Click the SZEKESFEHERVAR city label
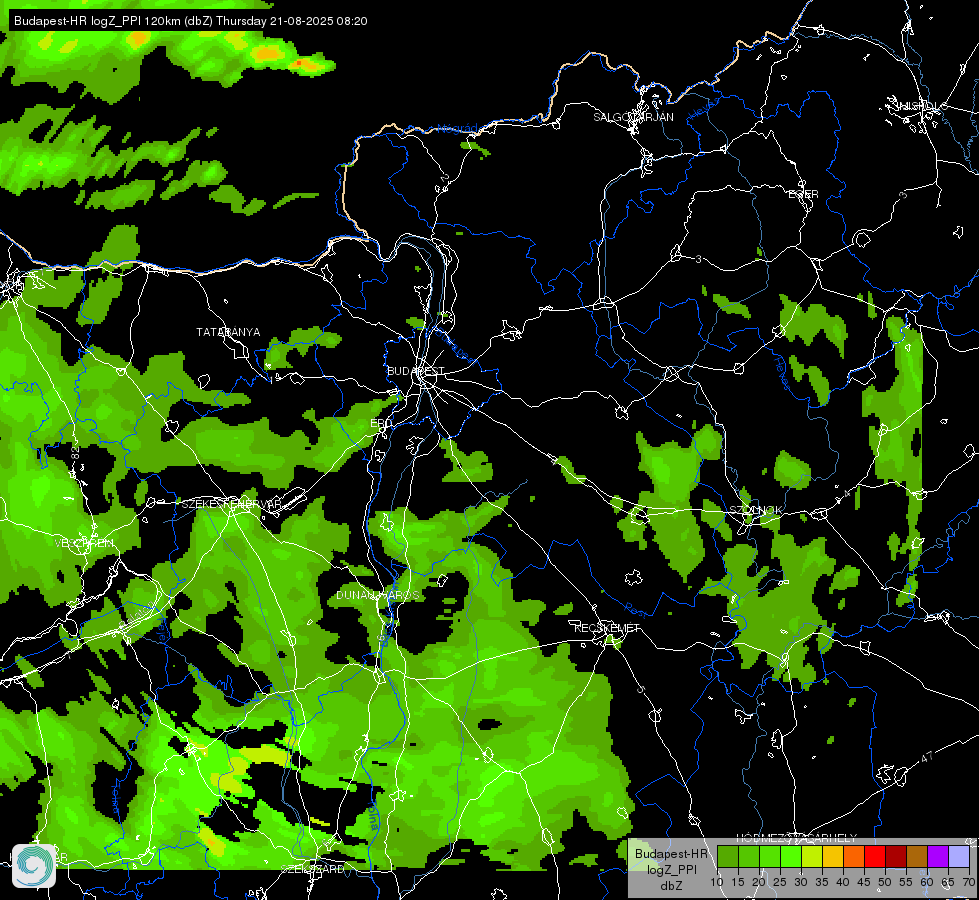979x900 pixels. 231,503
